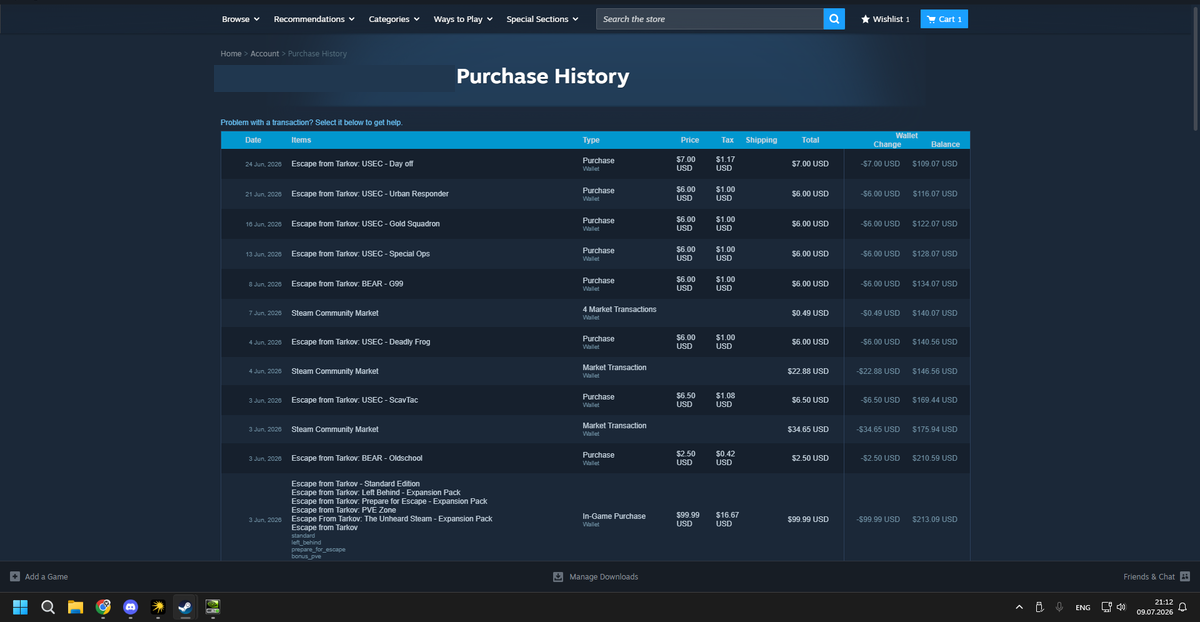This screenshot has height=622, width=1200.
Task: Click the $22.88 USD total cell
Action: [808, 371]
